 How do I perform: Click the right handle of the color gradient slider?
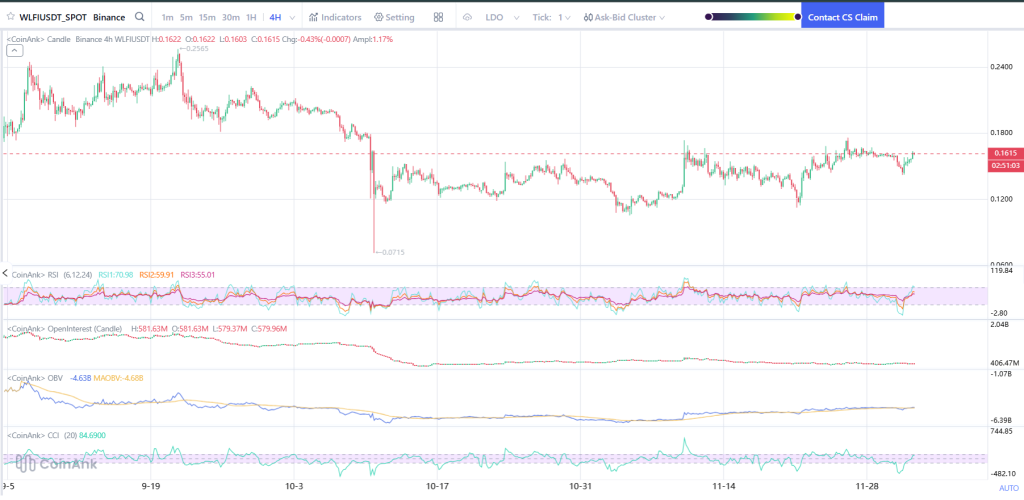tap(796, 17)
